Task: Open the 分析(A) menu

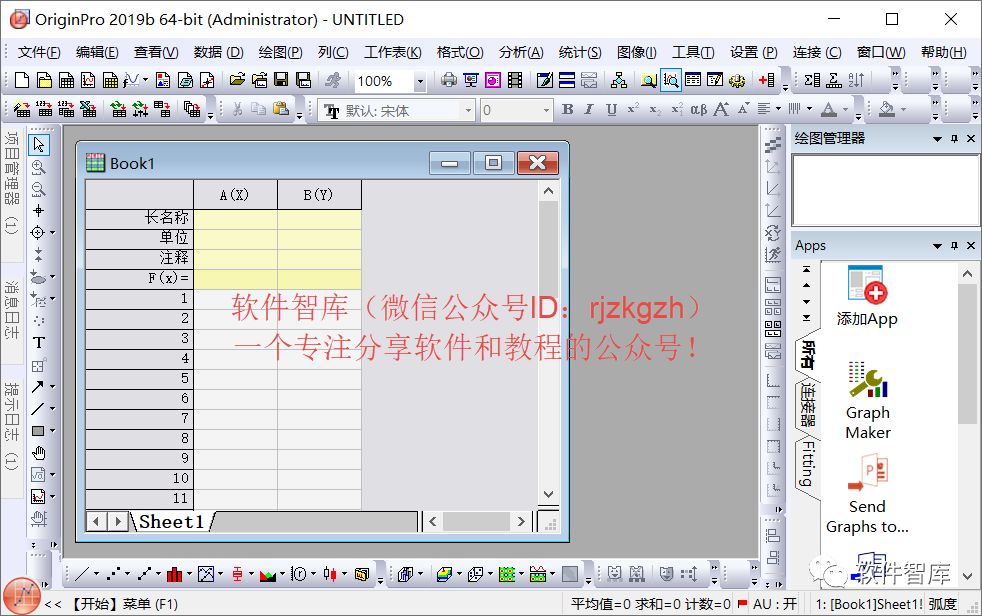Action: (x=521, y=52)
